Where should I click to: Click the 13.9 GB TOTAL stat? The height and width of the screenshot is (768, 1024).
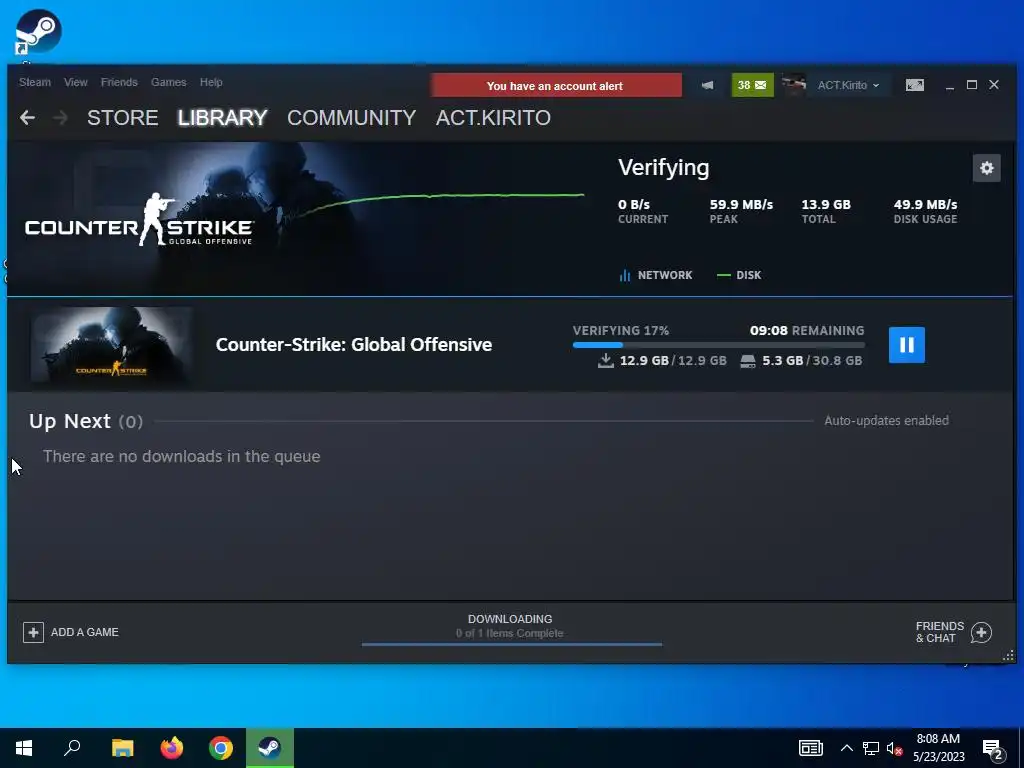click(x=826, y=211)
